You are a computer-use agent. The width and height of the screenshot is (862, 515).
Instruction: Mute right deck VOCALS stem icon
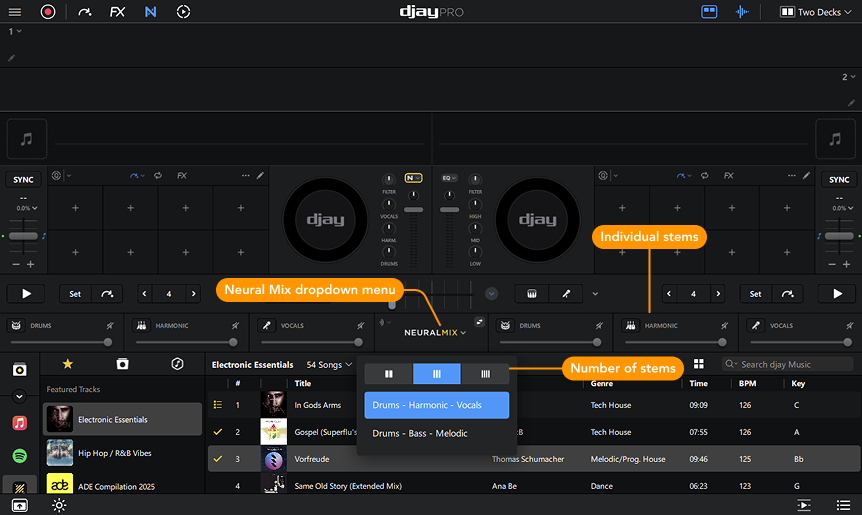[x=850, y=326]
